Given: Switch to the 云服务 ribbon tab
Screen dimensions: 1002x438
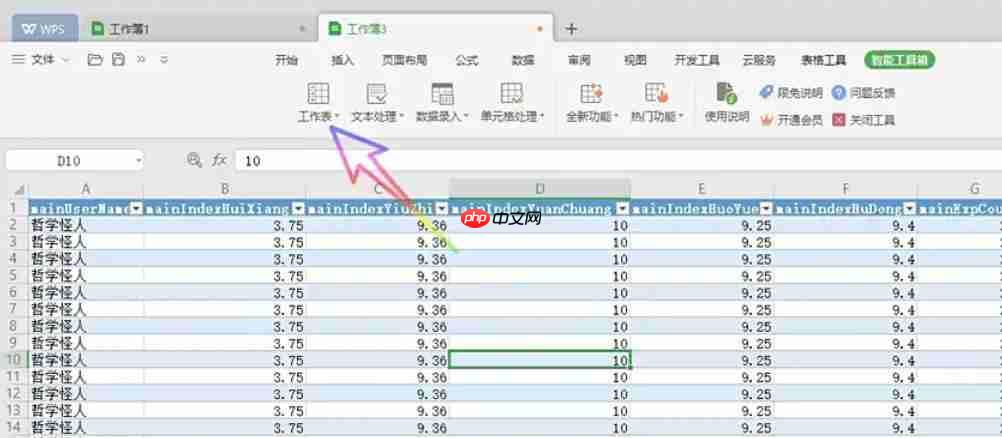Looking at the screenshot, I should coord(759,60).
